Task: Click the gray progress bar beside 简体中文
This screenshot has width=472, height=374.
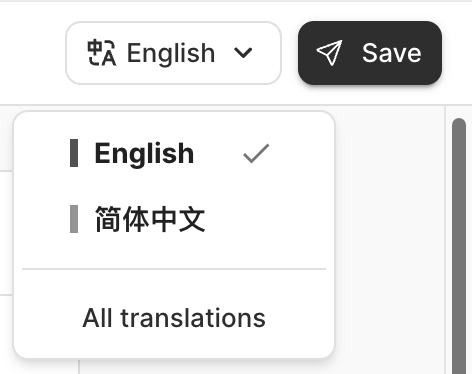Action: [x=74, y=219]
